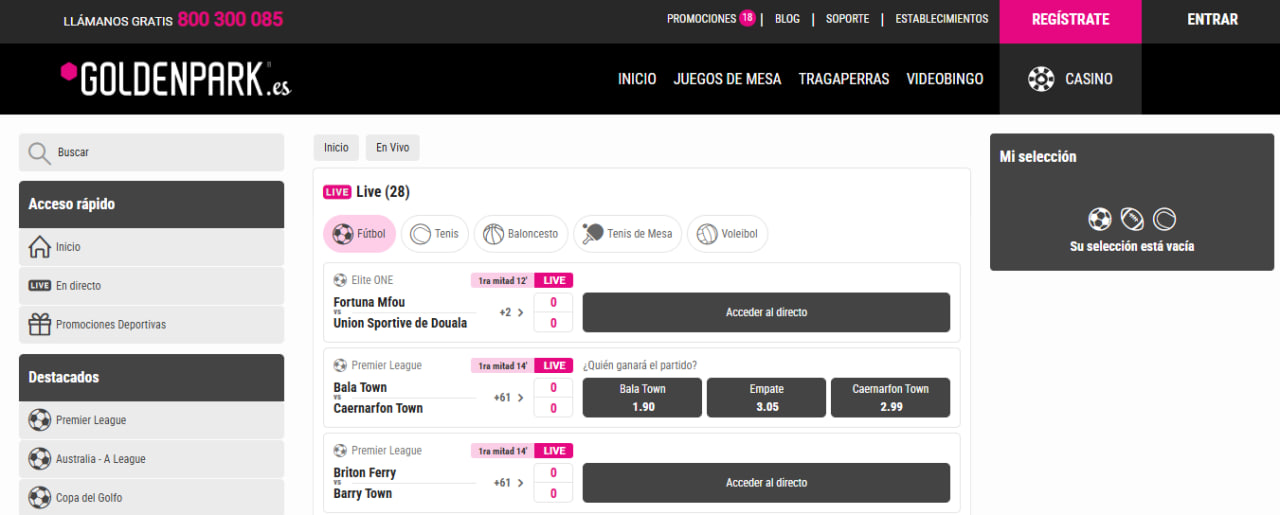Open the SOPORTE link

[847, 19]
